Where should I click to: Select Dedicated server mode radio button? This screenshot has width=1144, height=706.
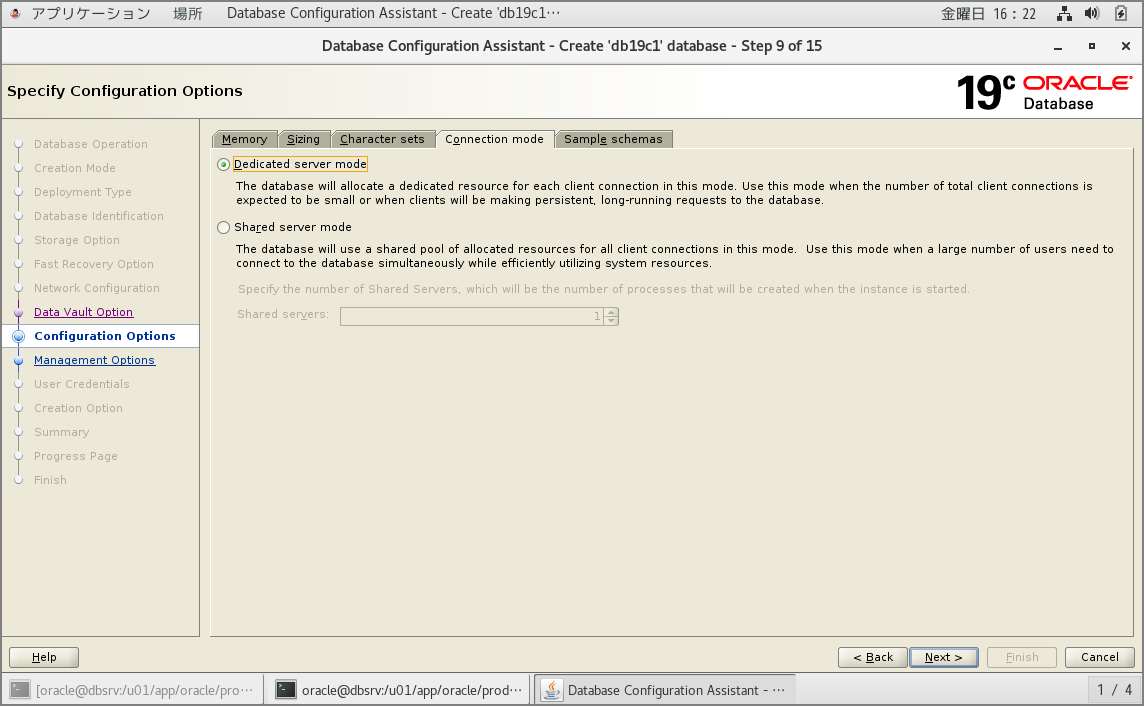(223, 164)
